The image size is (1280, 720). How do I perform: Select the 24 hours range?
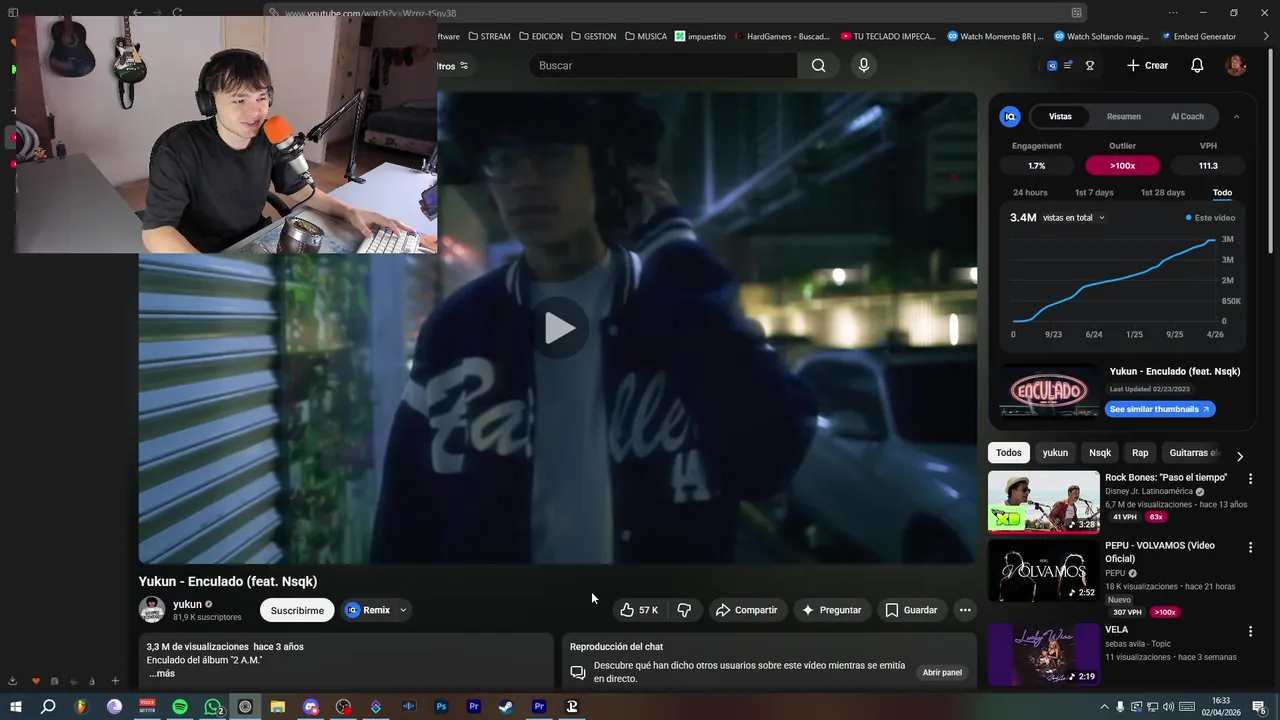pos(1030,193)
